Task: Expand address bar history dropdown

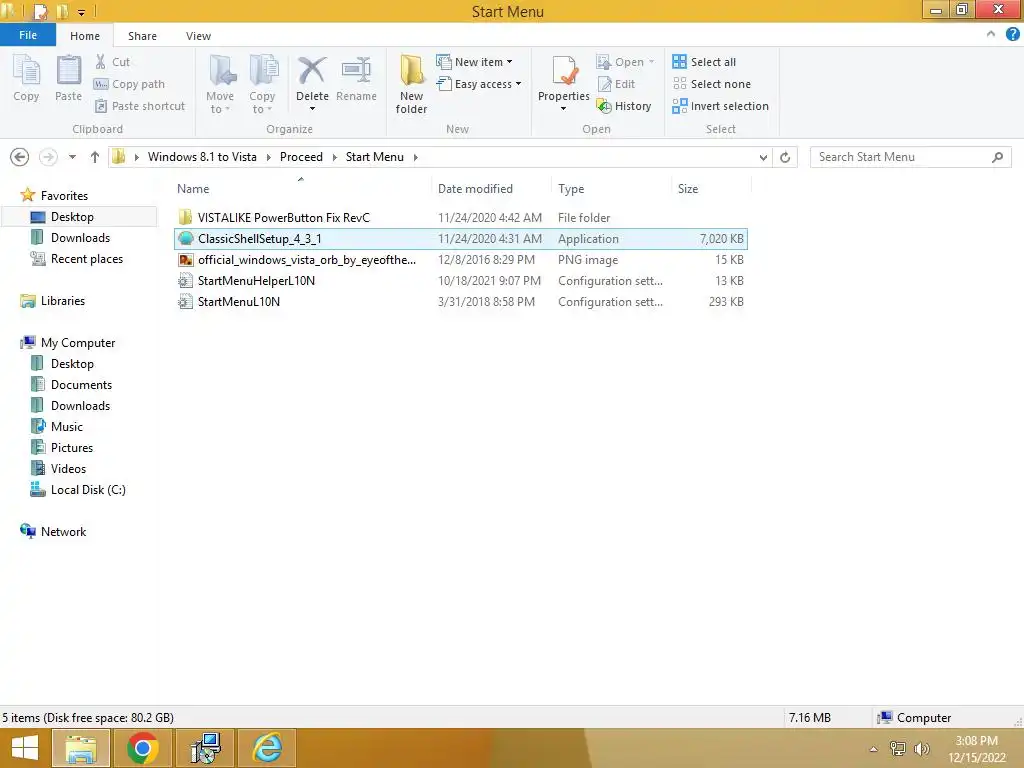Action: click(763, 157)
